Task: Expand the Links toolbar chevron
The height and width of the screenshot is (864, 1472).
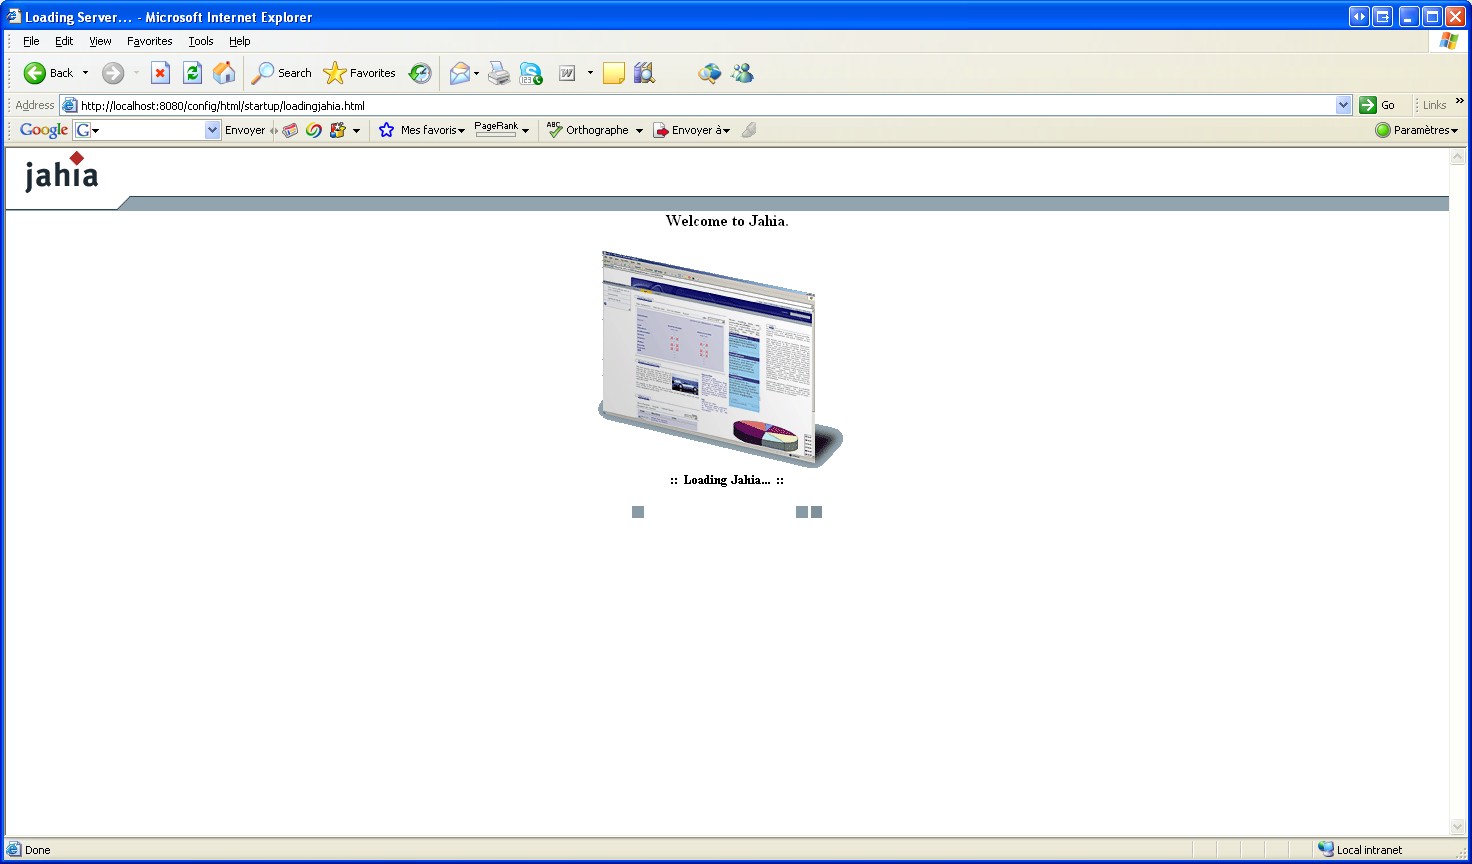Action: 1460,101
